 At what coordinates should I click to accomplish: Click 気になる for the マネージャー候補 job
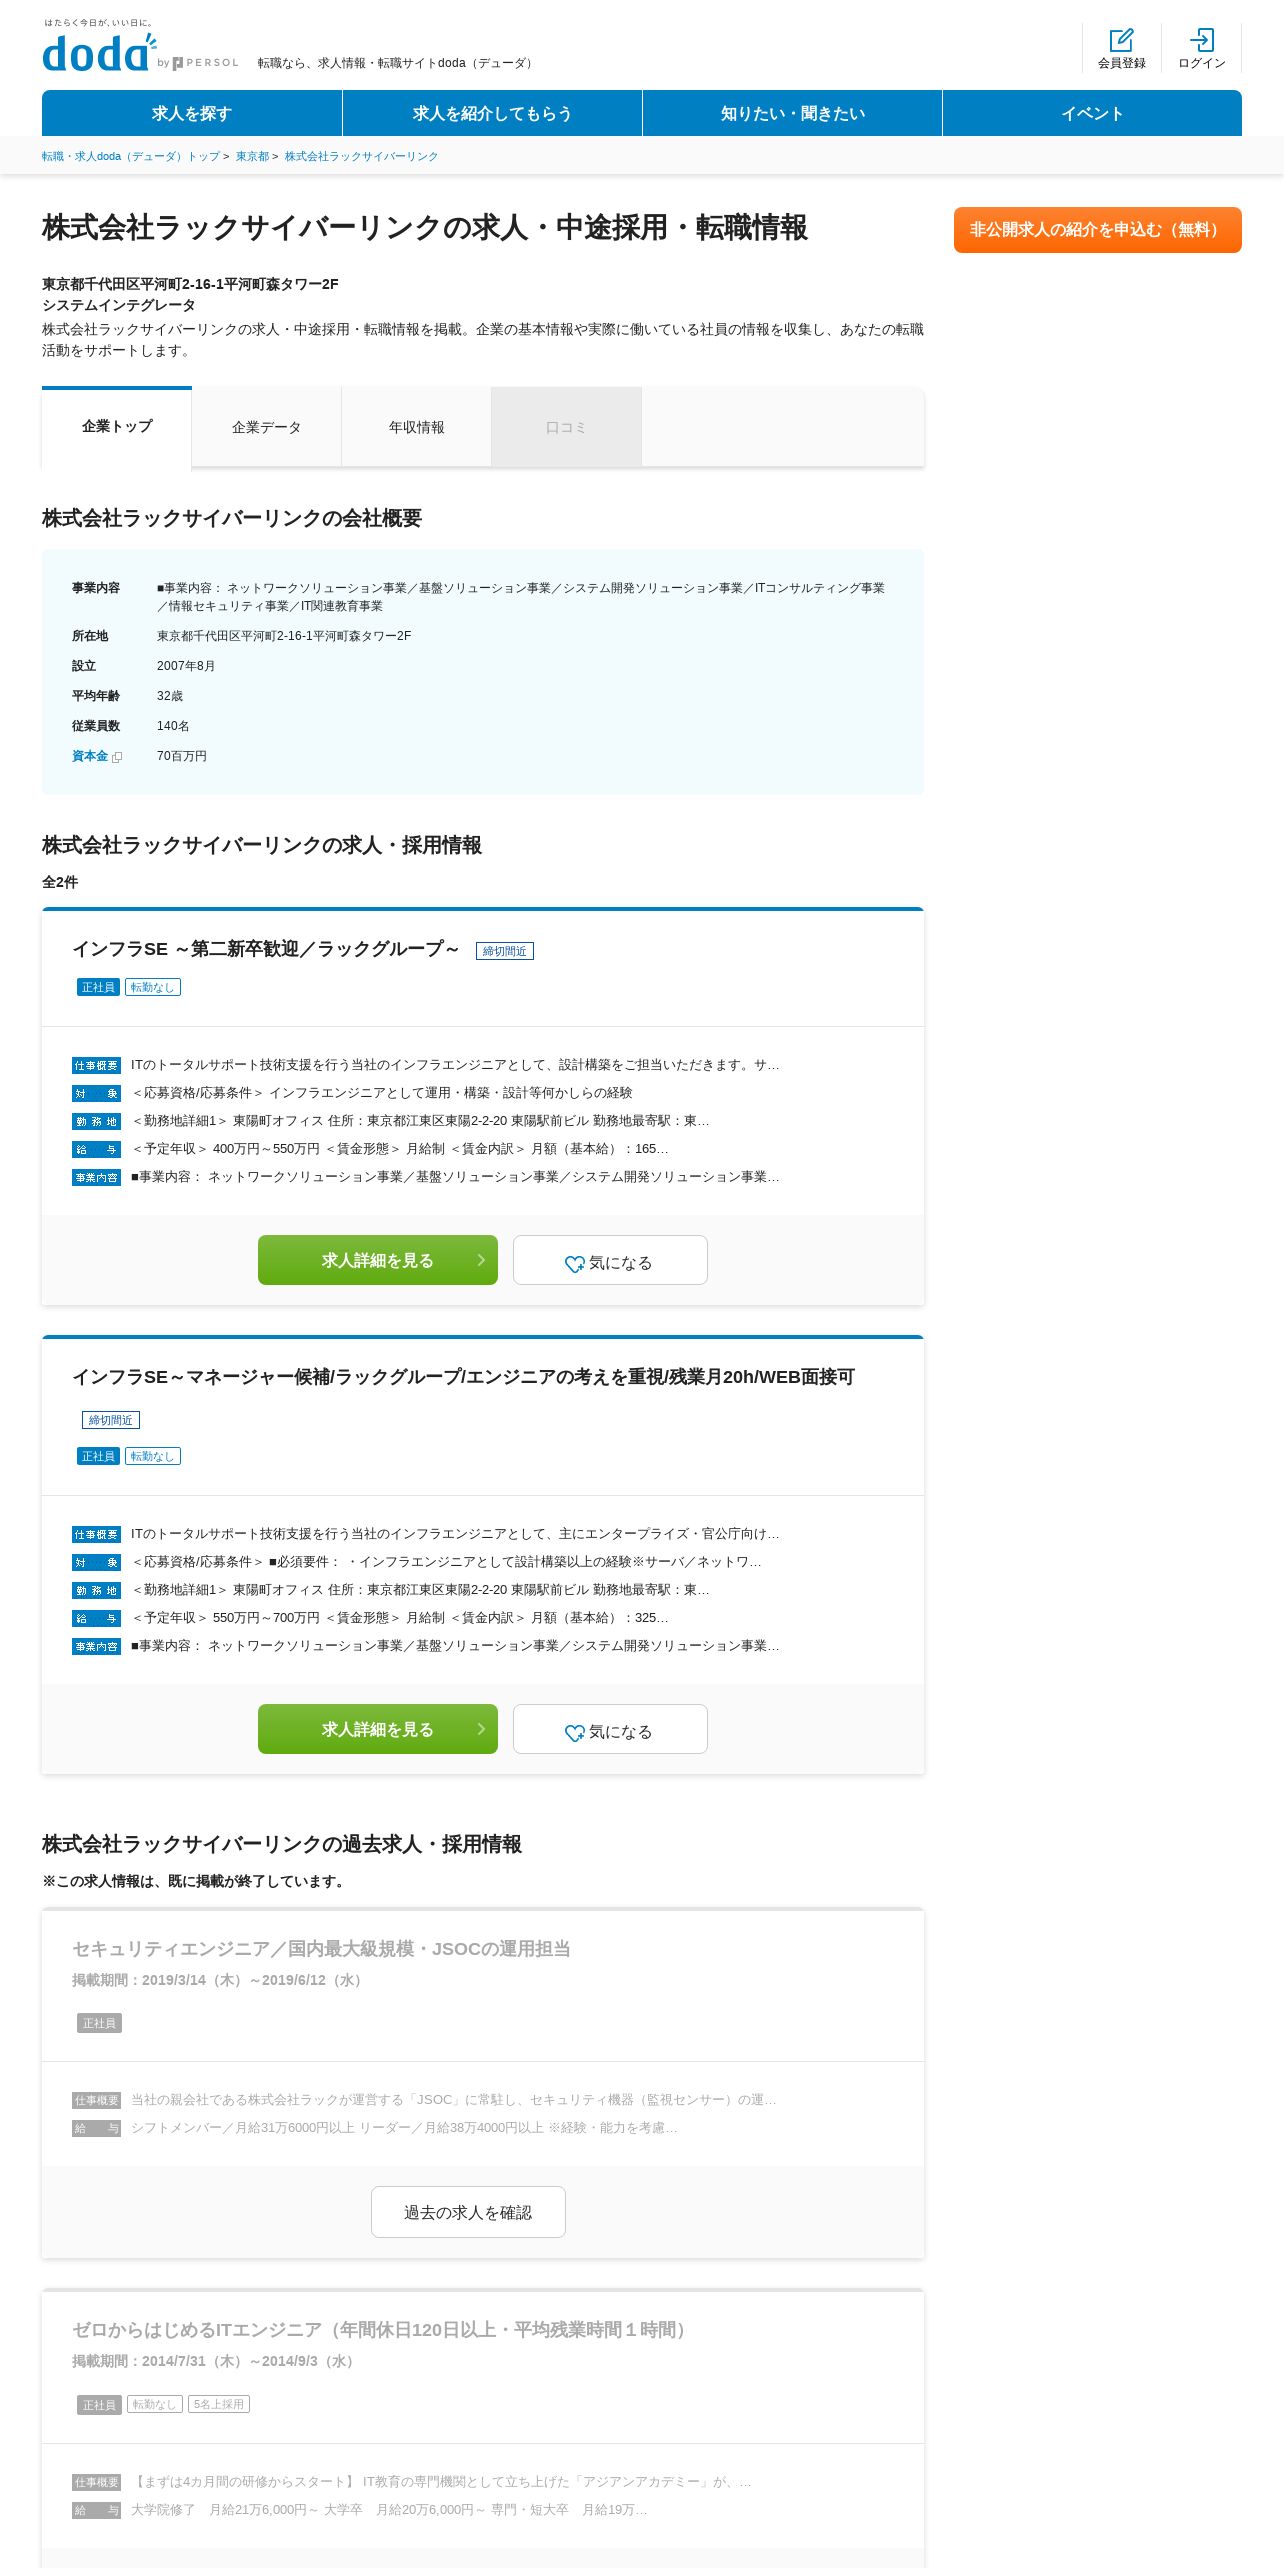pos(610,1729)
